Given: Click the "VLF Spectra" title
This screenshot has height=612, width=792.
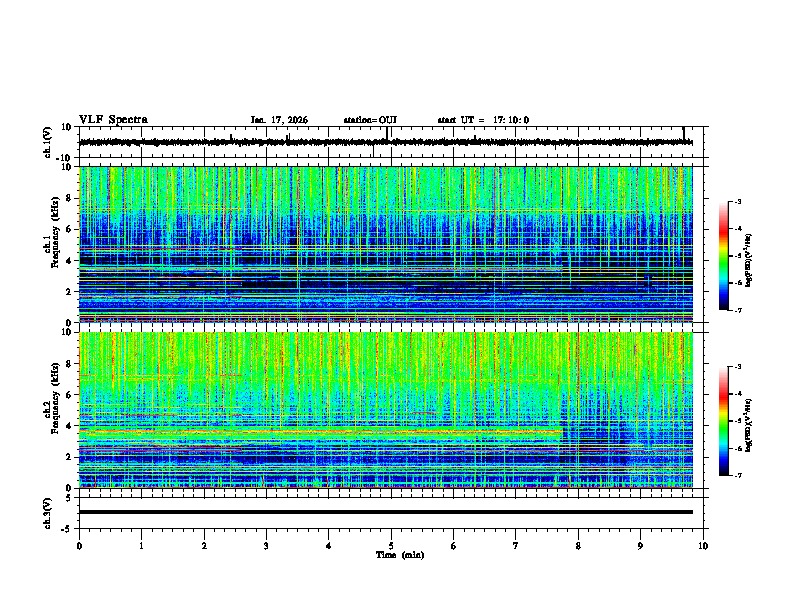Looking at the screenshot, I should coord(113,120).
